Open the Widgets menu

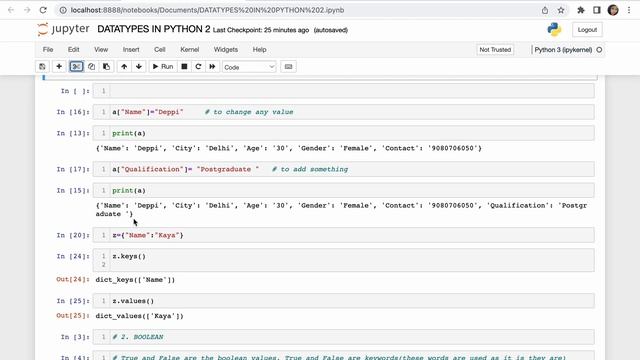click(226, 49)
